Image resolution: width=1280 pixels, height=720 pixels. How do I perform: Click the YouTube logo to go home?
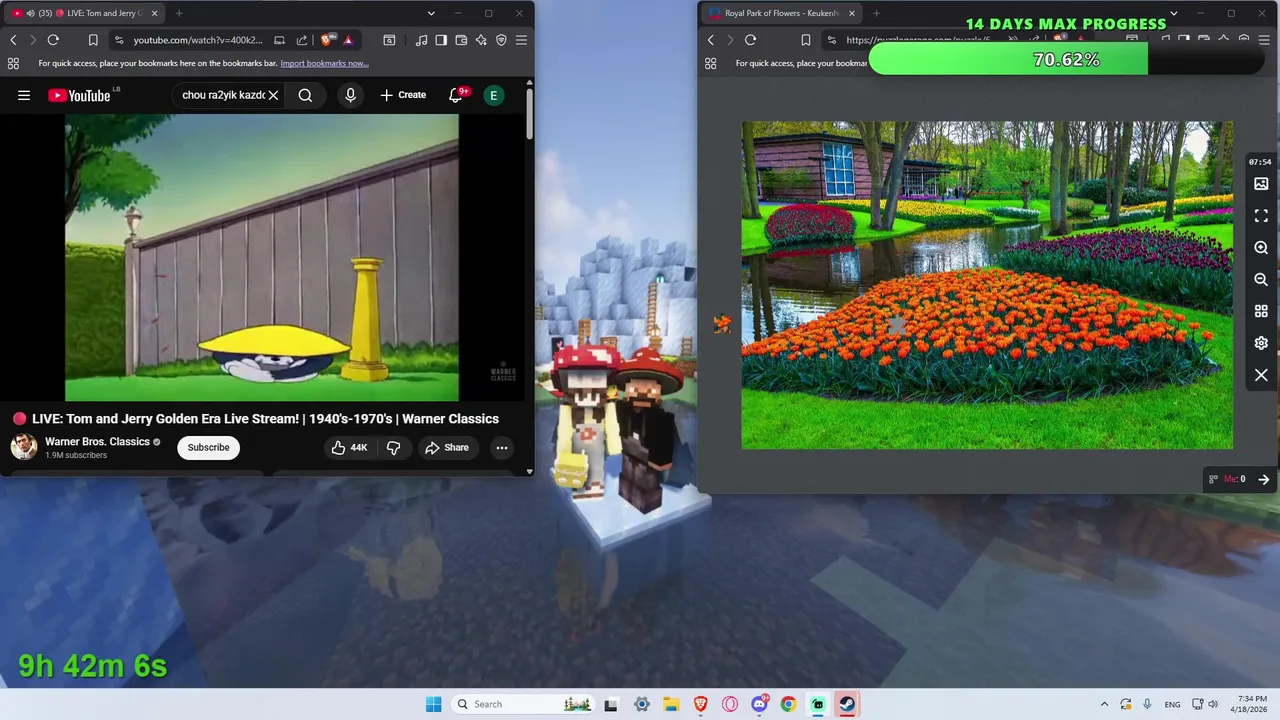point(79,95)
